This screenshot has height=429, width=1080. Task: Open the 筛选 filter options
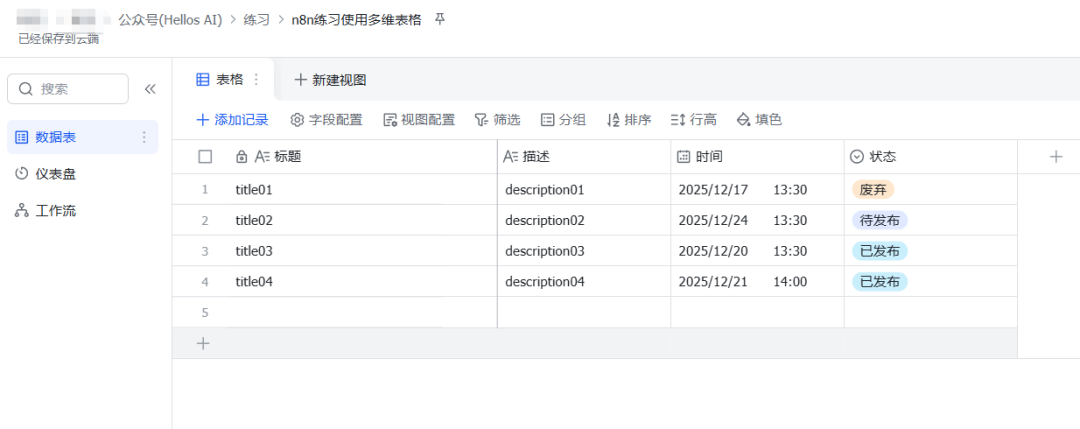pyautogui.click(x=497, y=120)
